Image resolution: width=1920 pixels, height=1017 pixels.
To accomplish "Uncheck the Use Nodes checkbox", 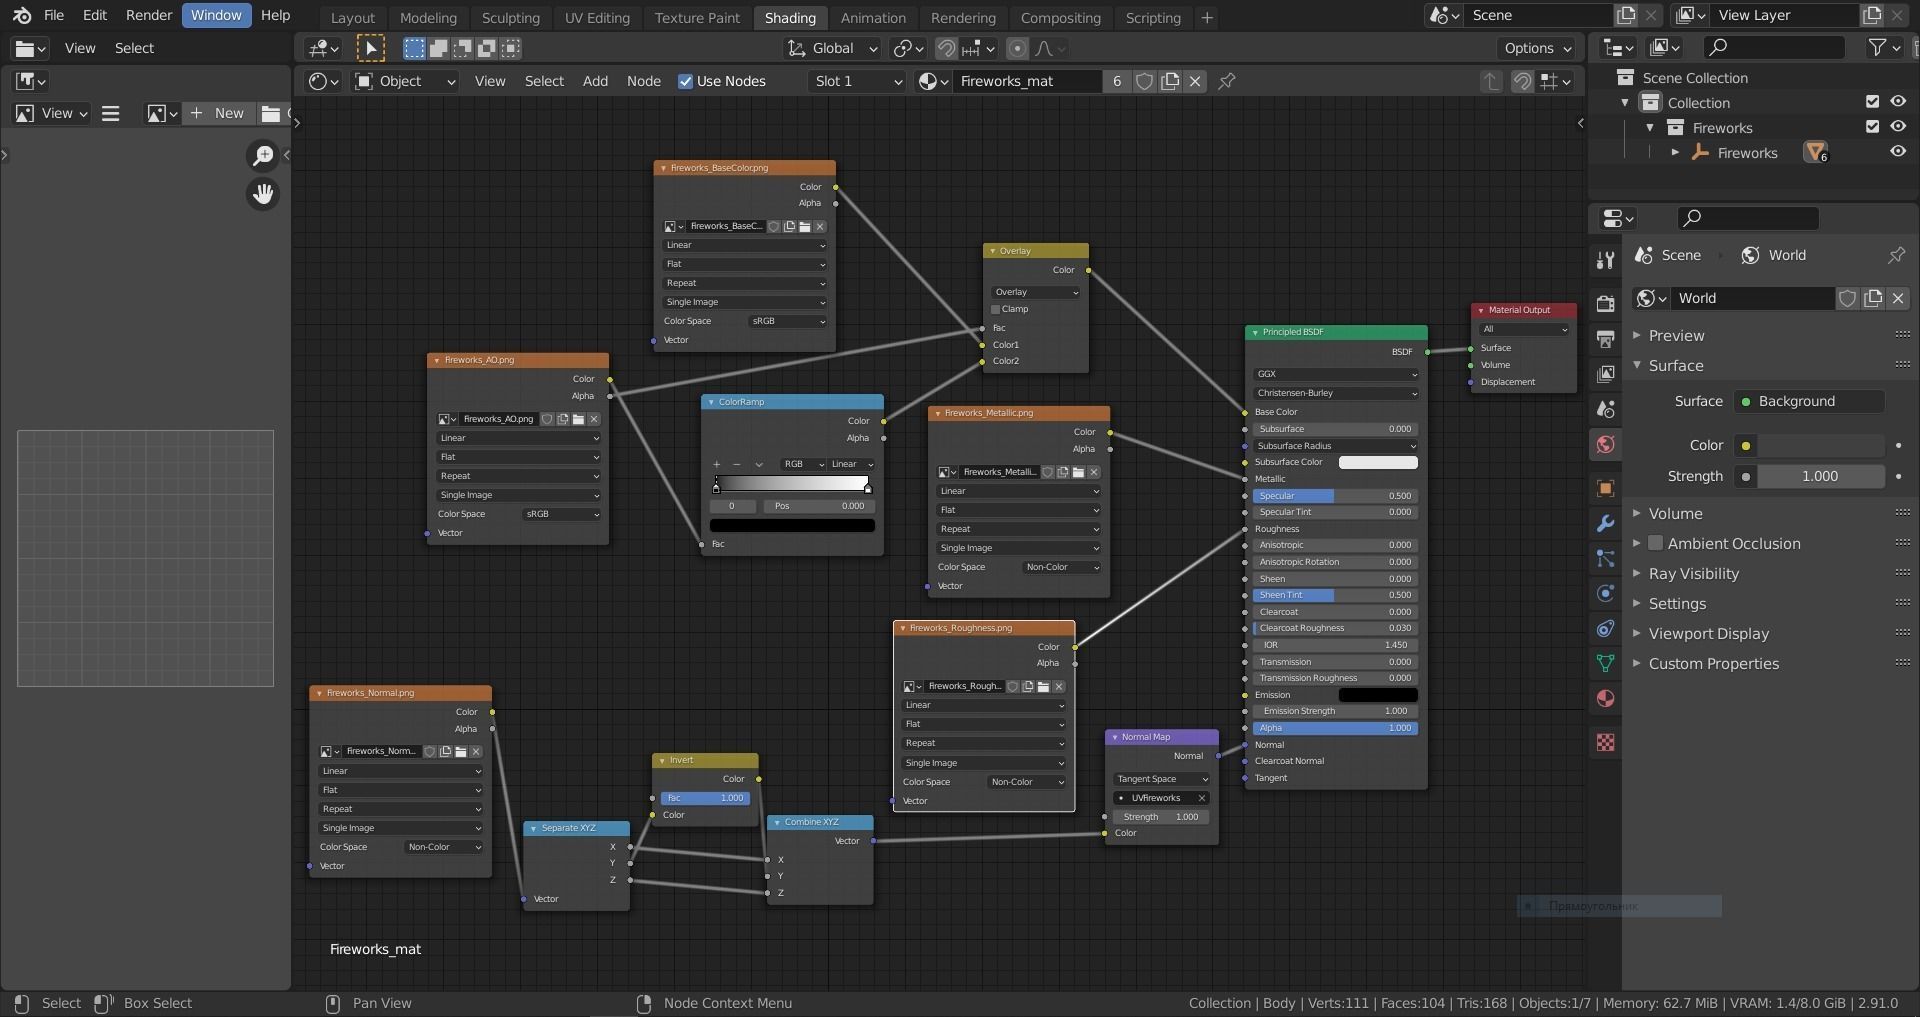I will click(x=685, y=82).
